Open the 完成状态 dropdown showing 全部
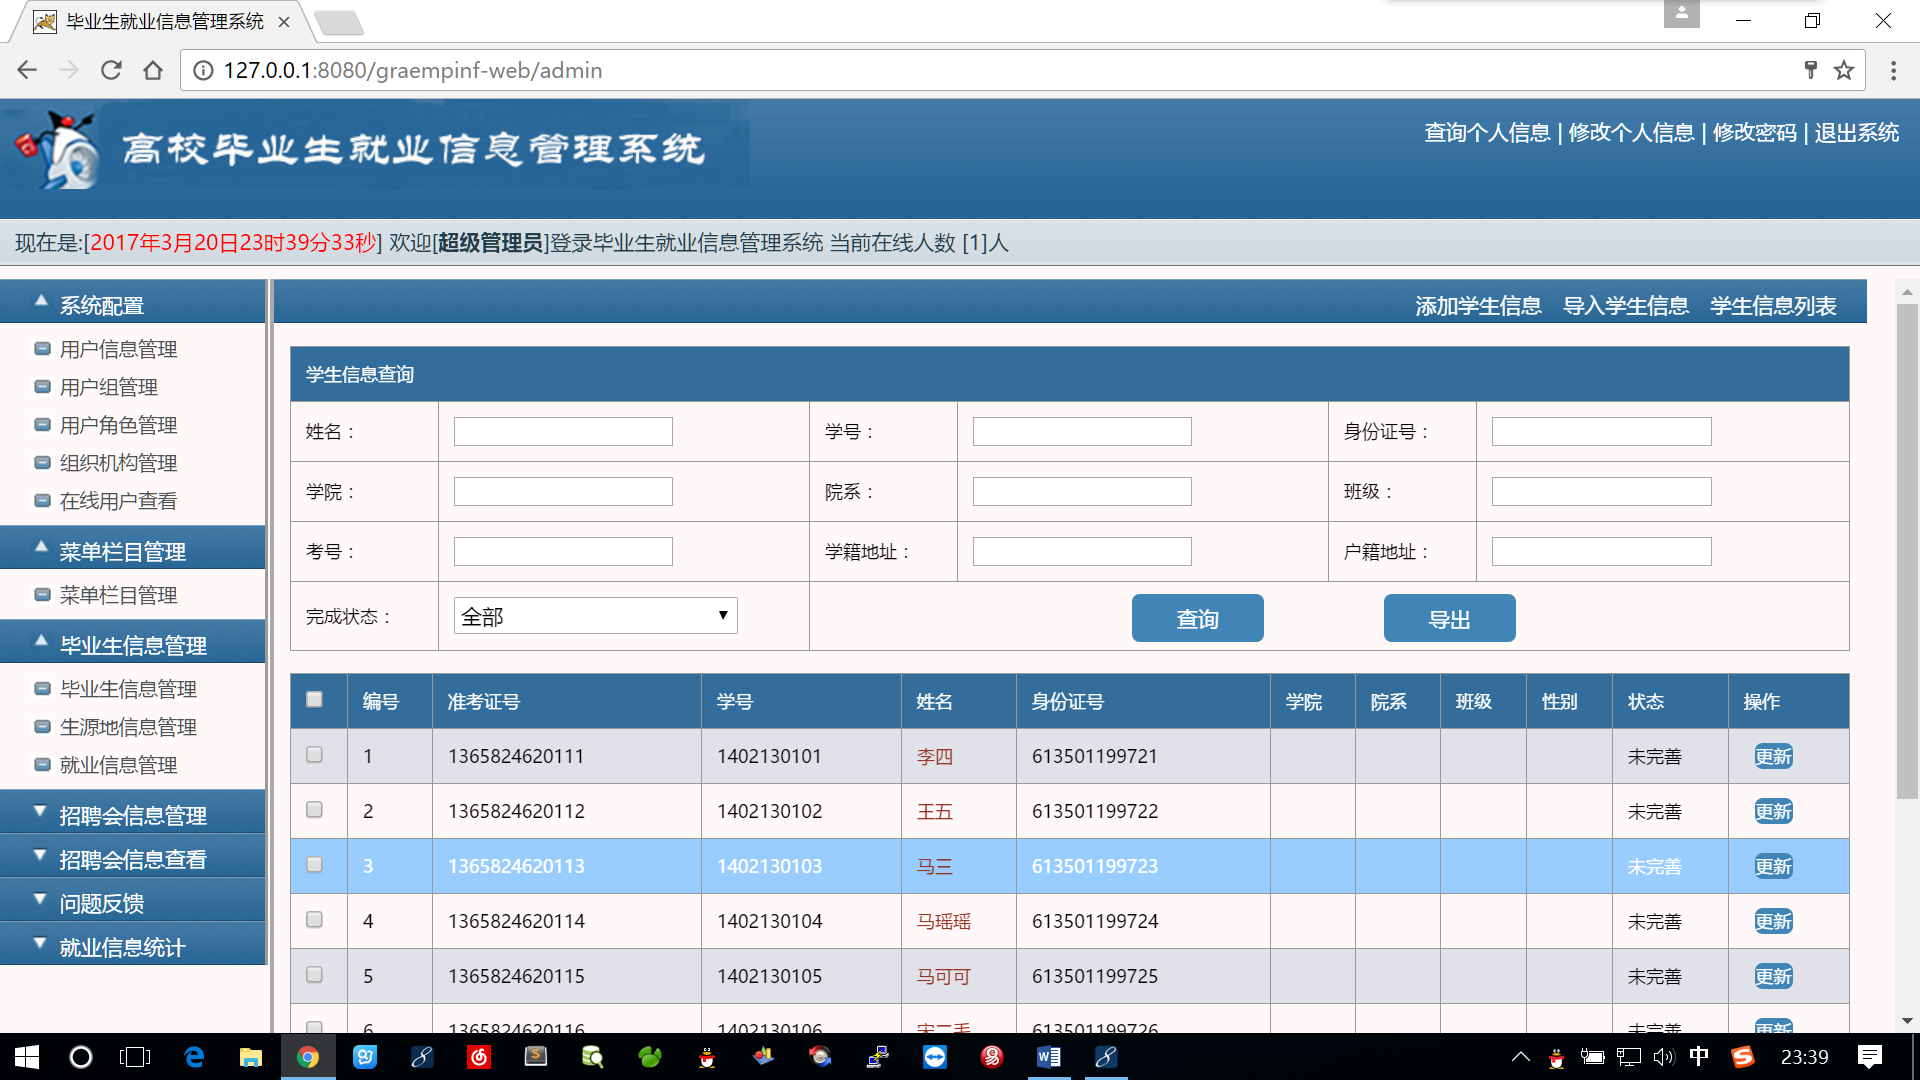This screenshot has width=1920, height=1080. point(595,616)
